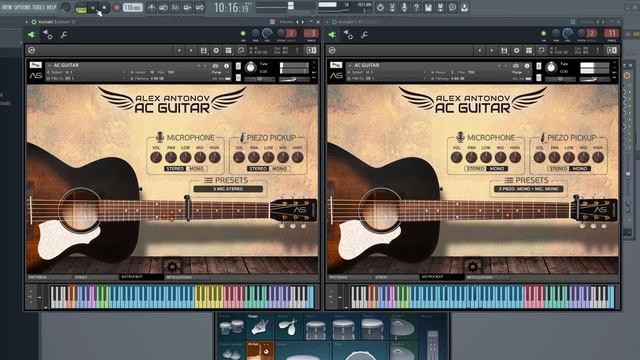Open the right guitar's presets dropdown bar
Screen dimensions: 640x360
point(528,189)
